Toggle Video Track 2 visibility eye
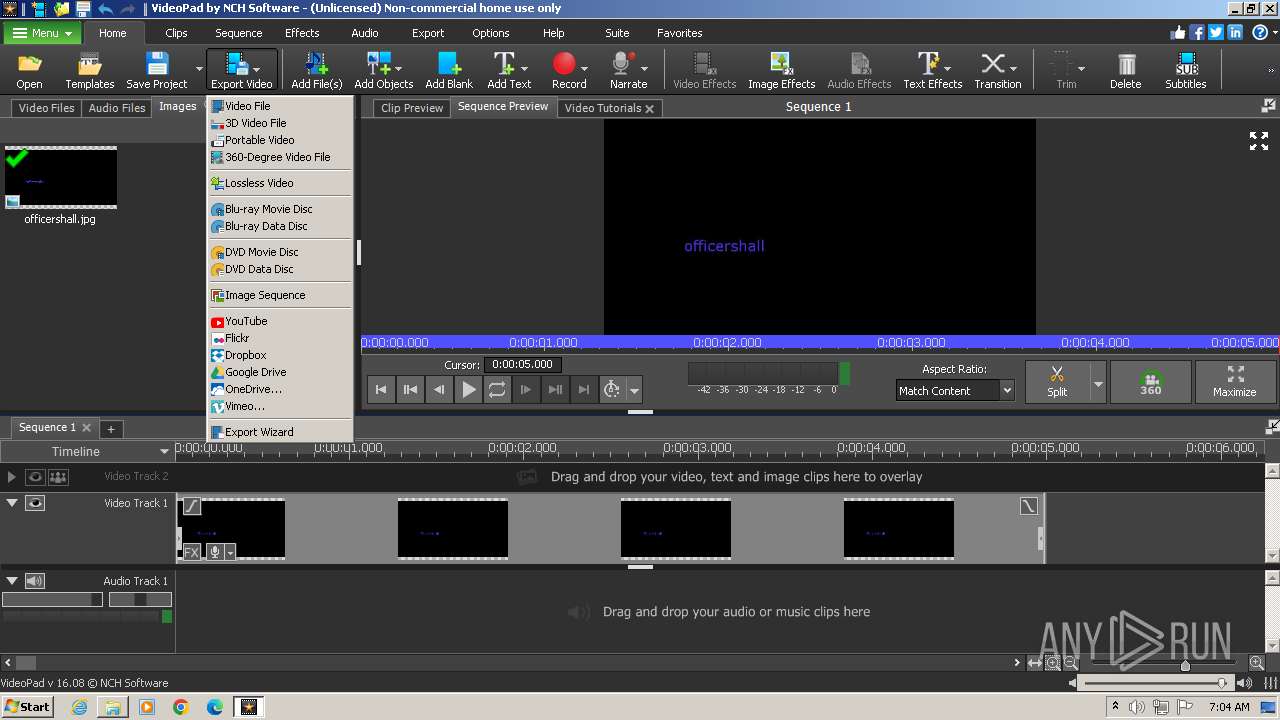1280x720 pixels. click(x=35, y=477)
